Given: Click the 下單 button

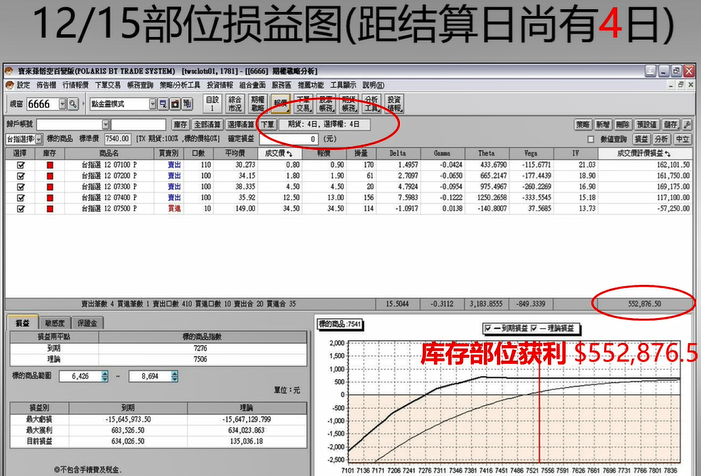Looking at the screenshot, I should (x=267, y=125).
